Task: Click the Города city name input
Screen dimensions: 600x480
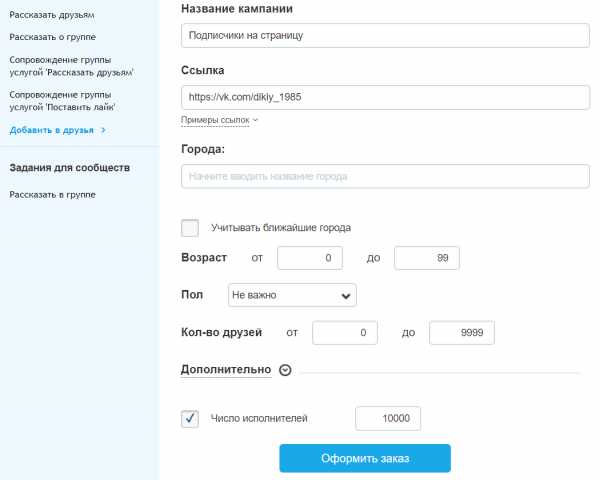Action: tap(385, 176)
